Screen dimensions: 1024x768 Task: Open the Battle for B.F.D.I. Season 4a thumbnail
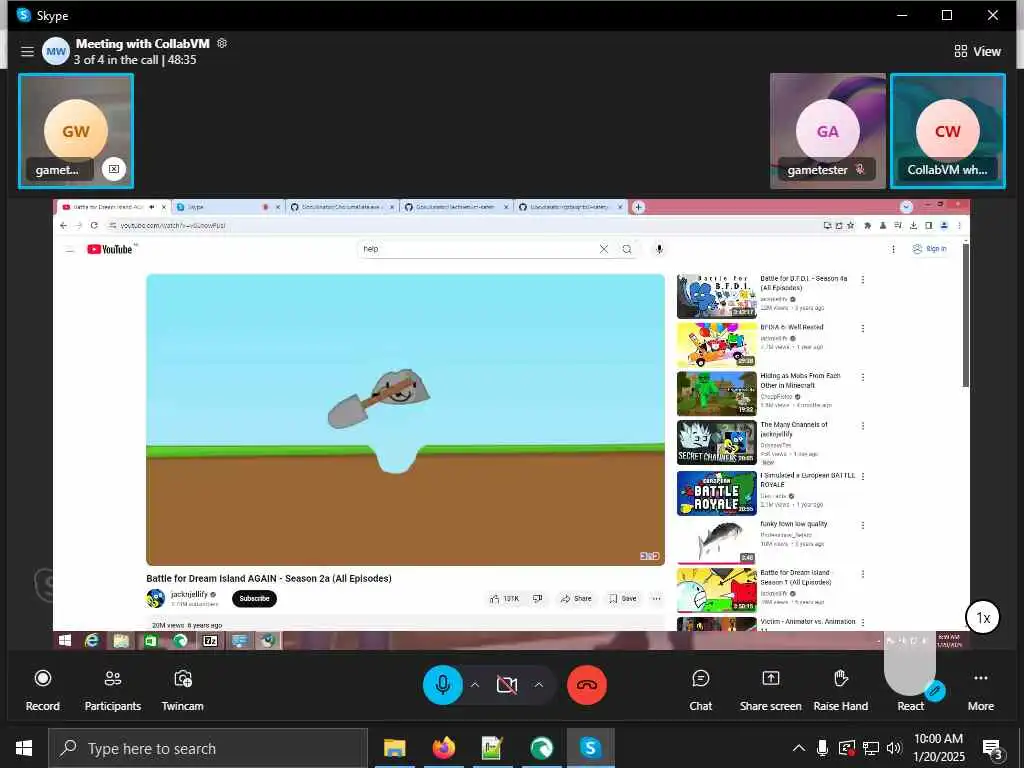point(716,296)
